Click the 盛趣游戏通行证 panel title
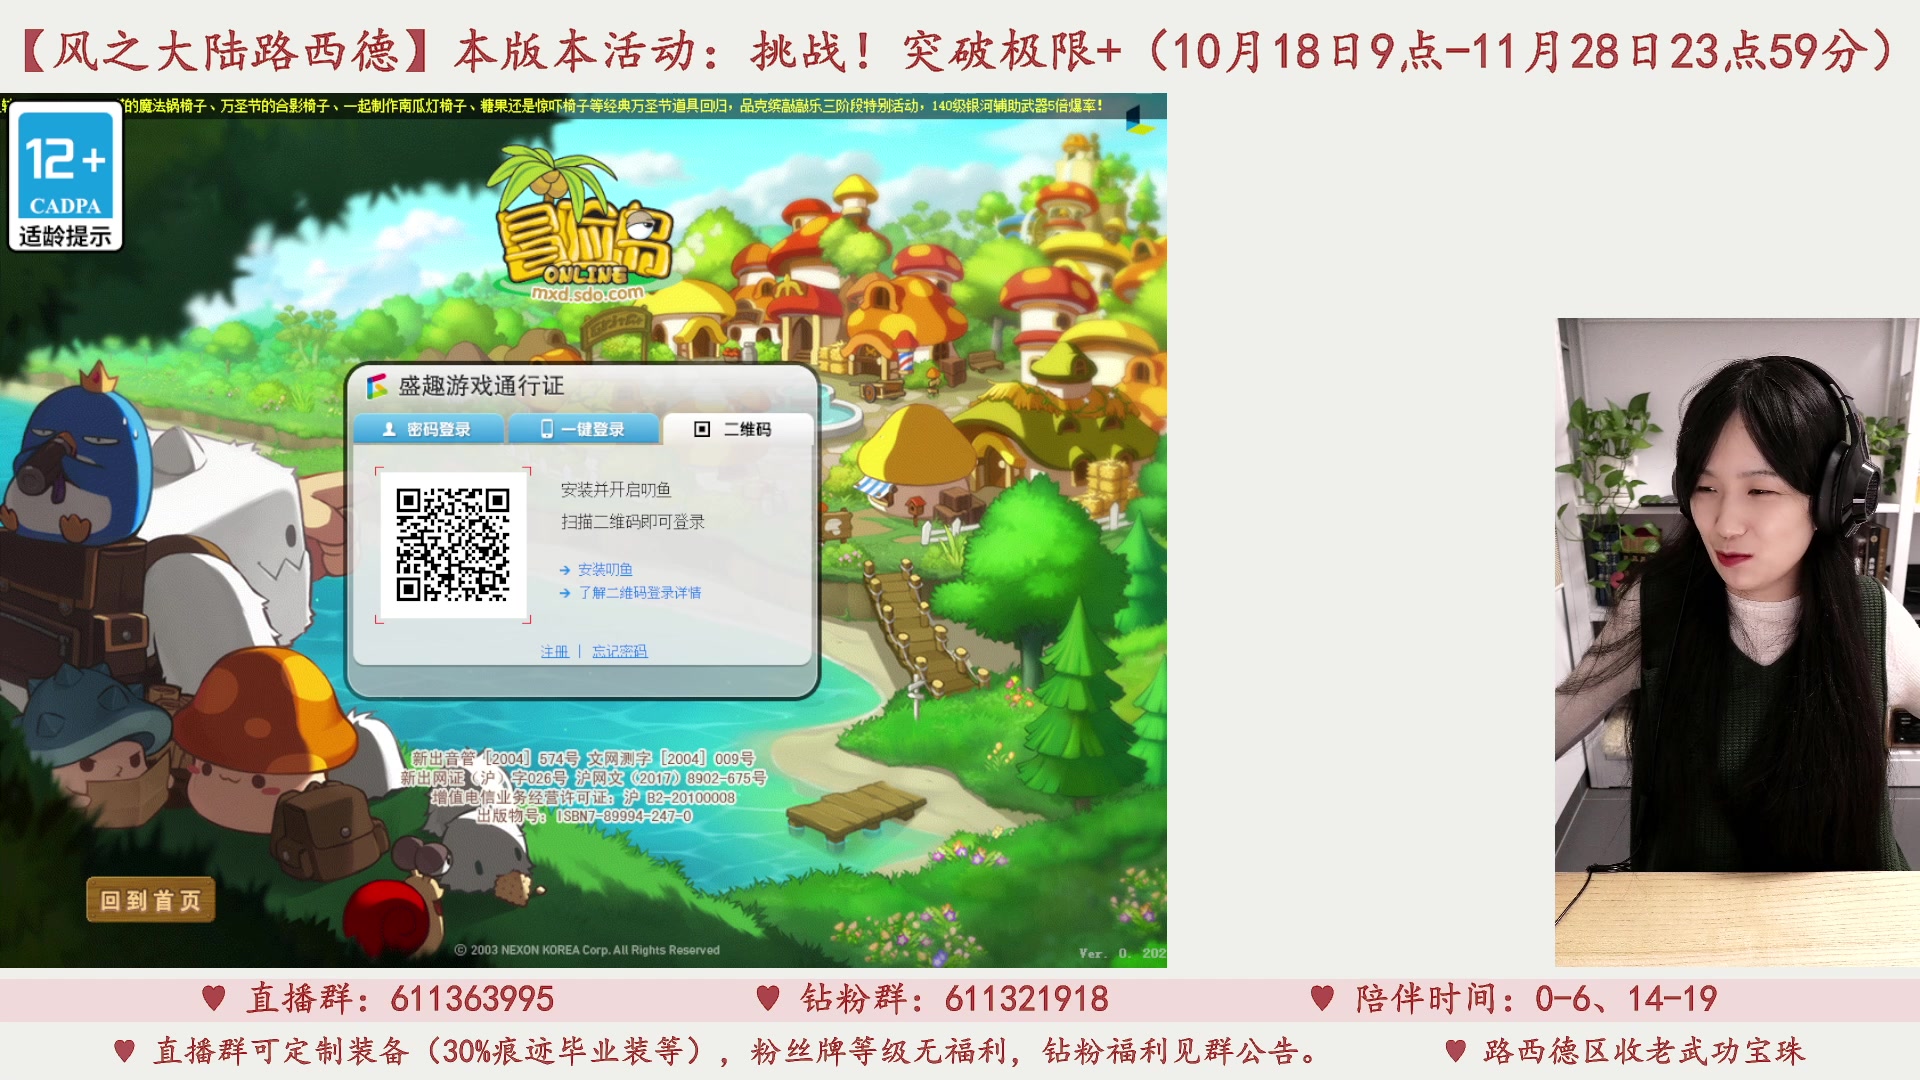Screen dimensions: 1920x1080 (x=481, y=386)
